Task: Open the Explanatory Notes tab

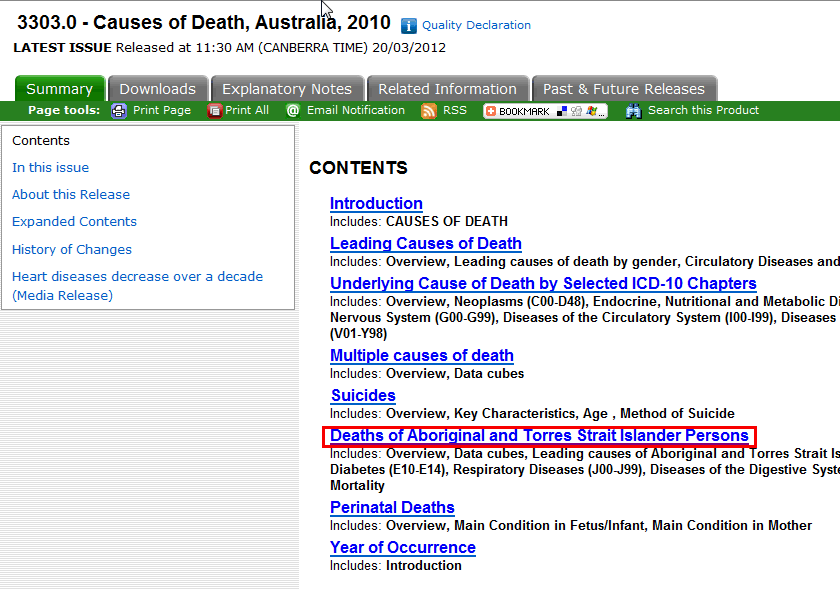Action: [x=287, y=89]
